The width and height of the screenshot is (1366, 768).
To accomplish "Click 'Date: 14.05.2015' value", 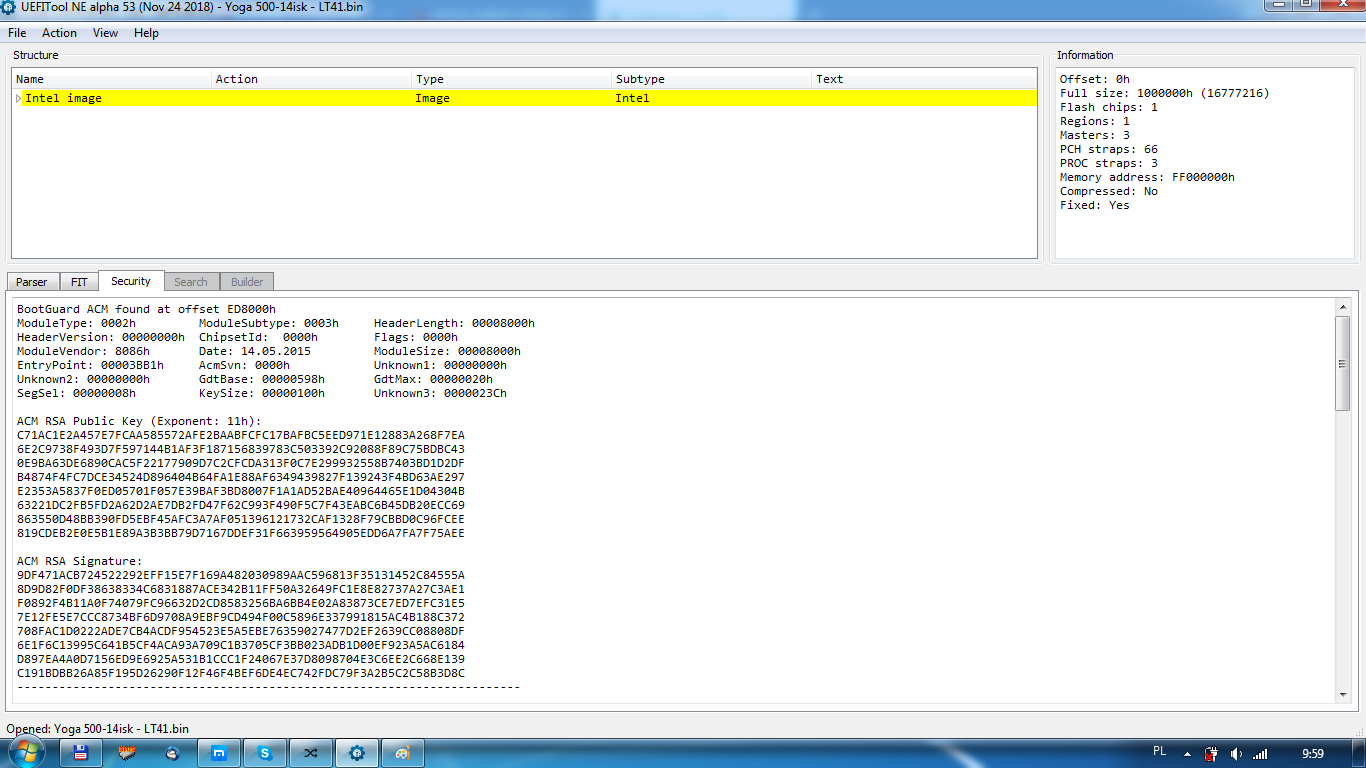I will tap(255, 351).
